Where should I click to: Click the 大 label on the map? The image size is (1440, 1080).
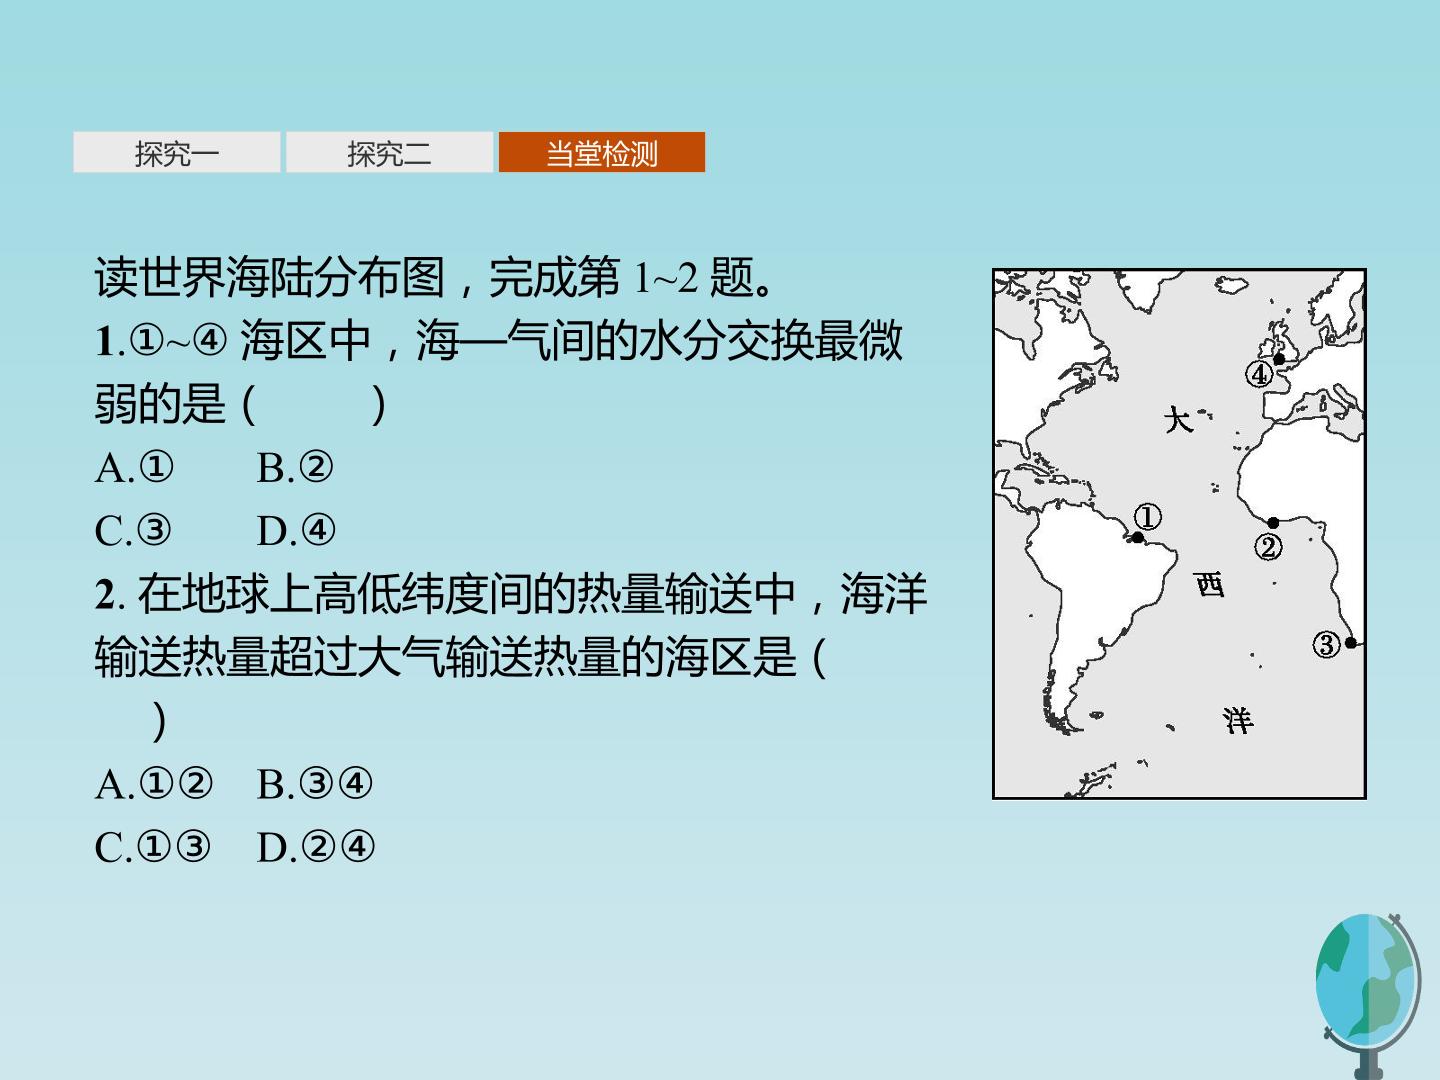tap(1178, 419)
